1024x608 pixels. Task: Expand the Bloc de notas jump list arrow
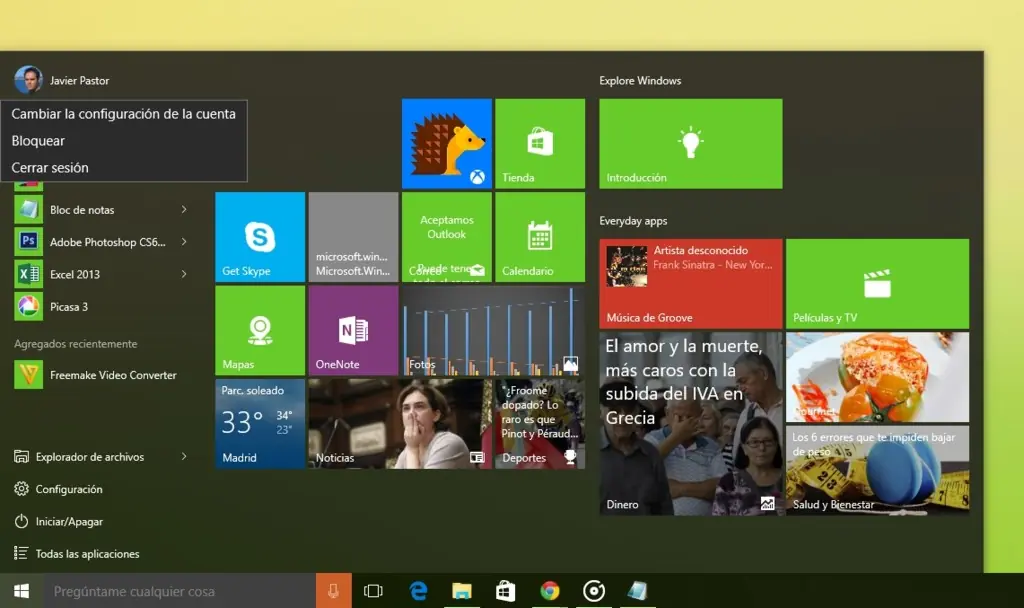coord(184,210)
